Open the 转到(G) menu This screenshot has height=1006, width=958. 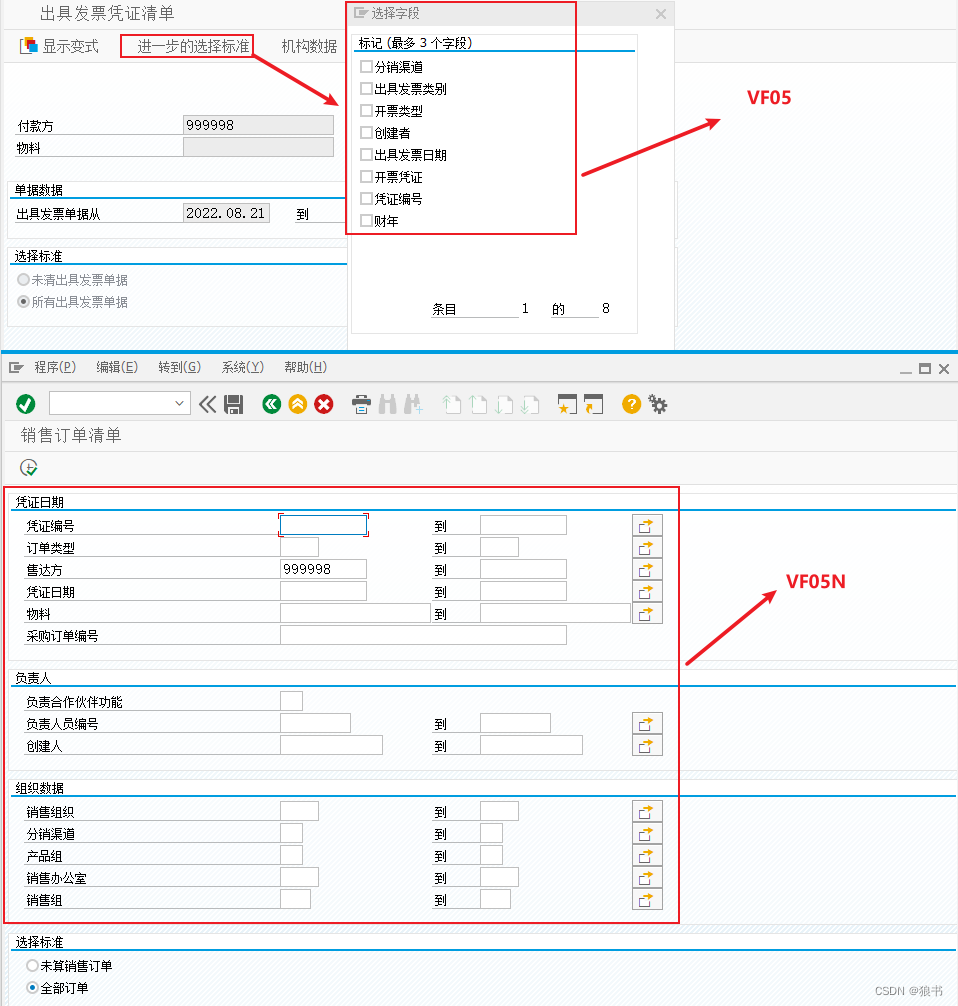pyautogui.click(x=179, y=366)
